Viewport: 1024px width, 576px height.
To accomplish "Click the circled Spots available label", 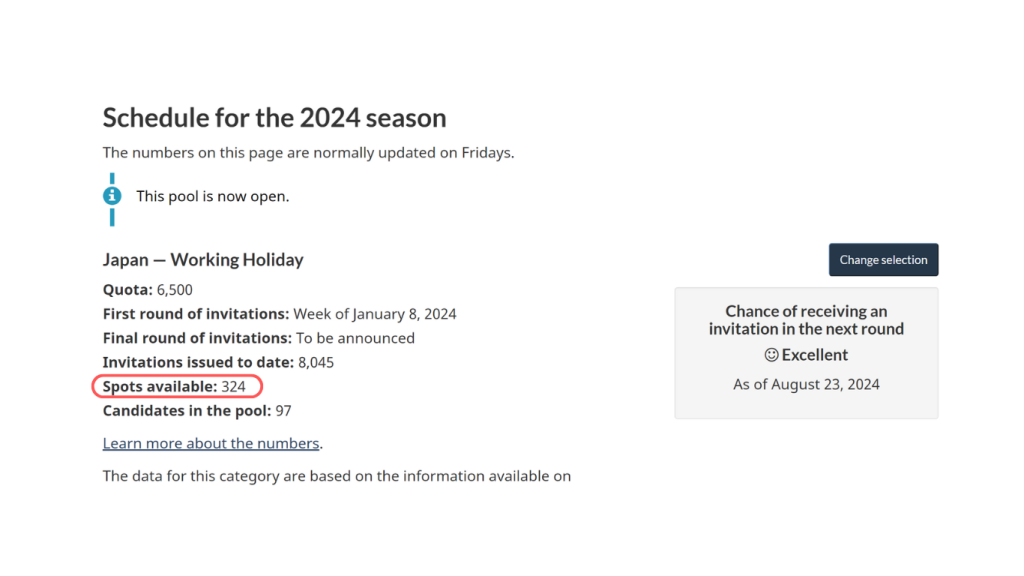I will coord(160,386).
